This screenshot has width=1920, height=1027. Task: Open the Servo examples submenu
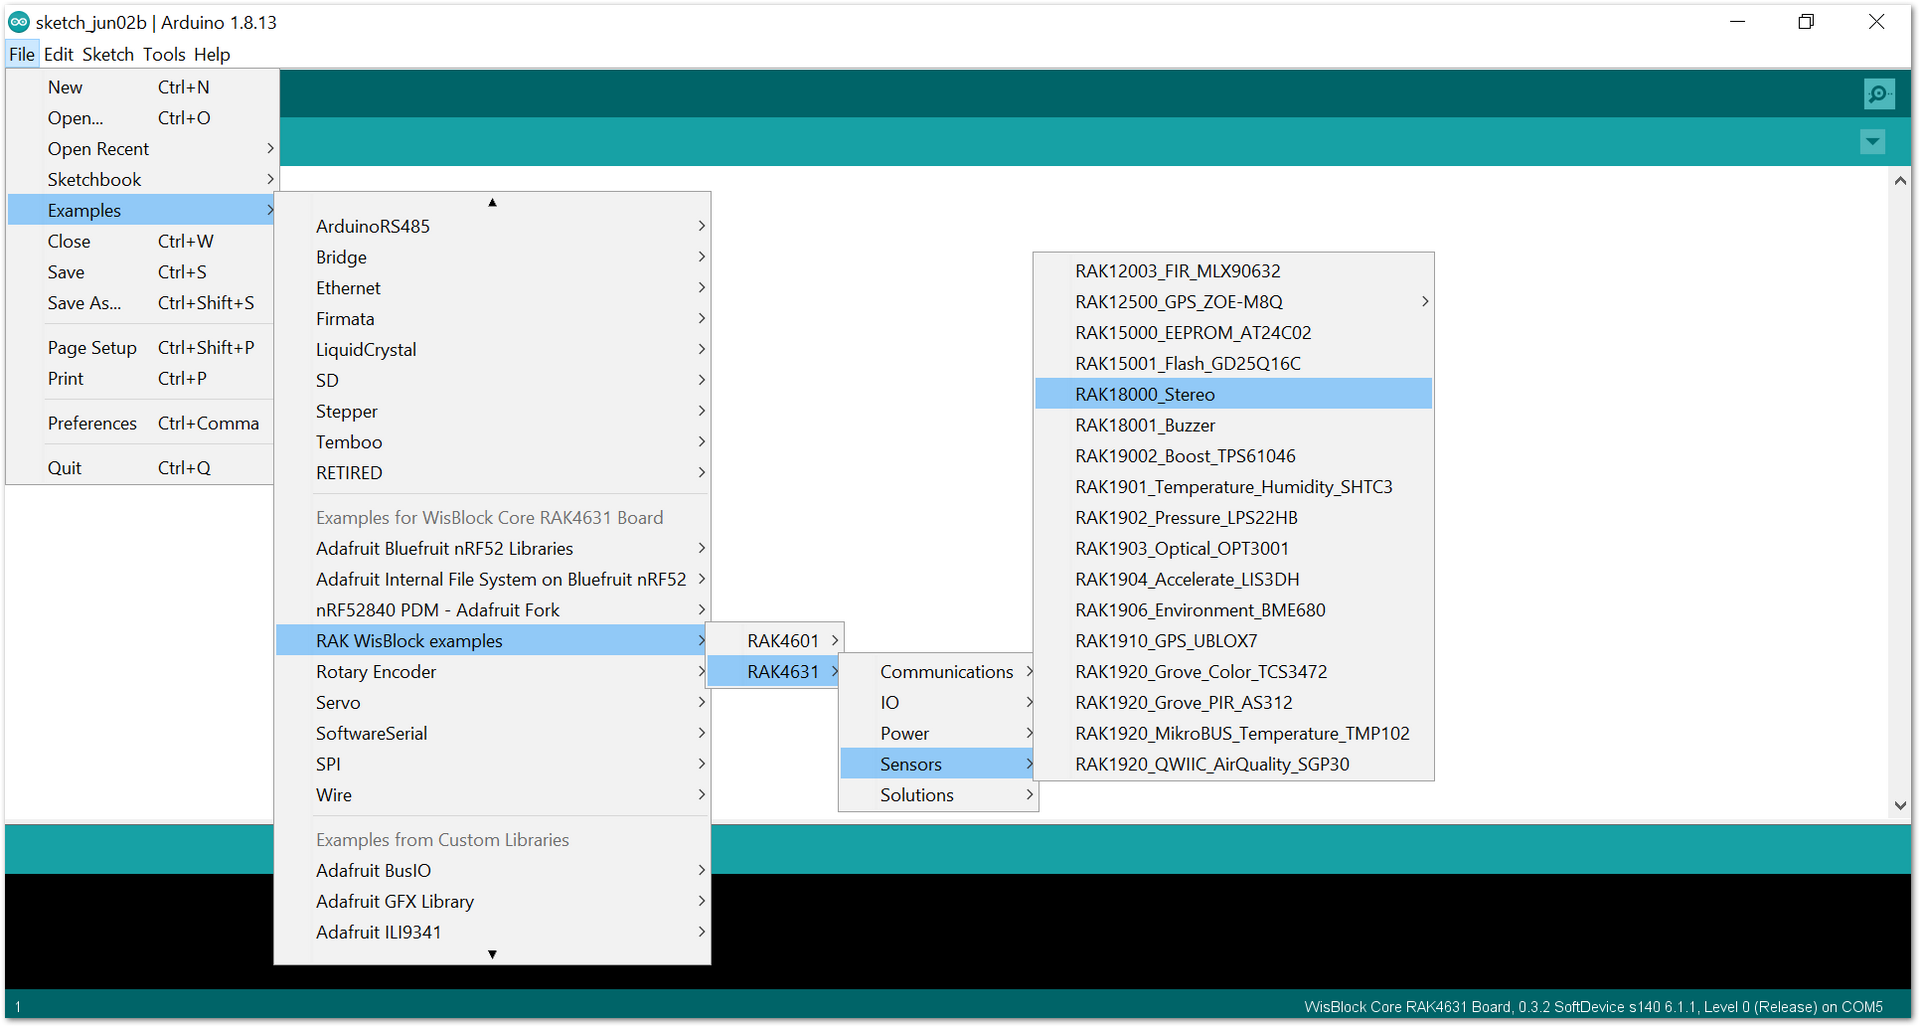coord(492,703)
